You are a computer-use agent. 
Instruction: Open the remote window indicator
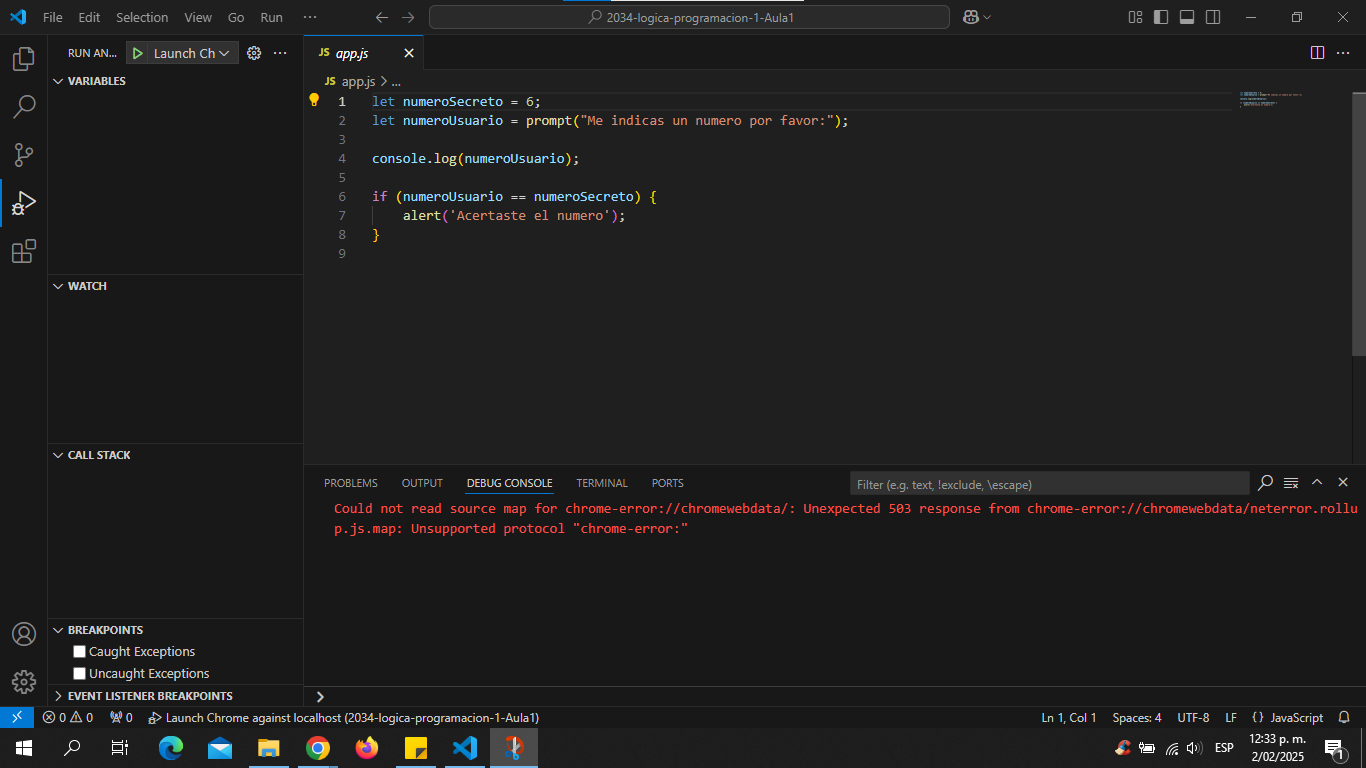coord(17,717)
